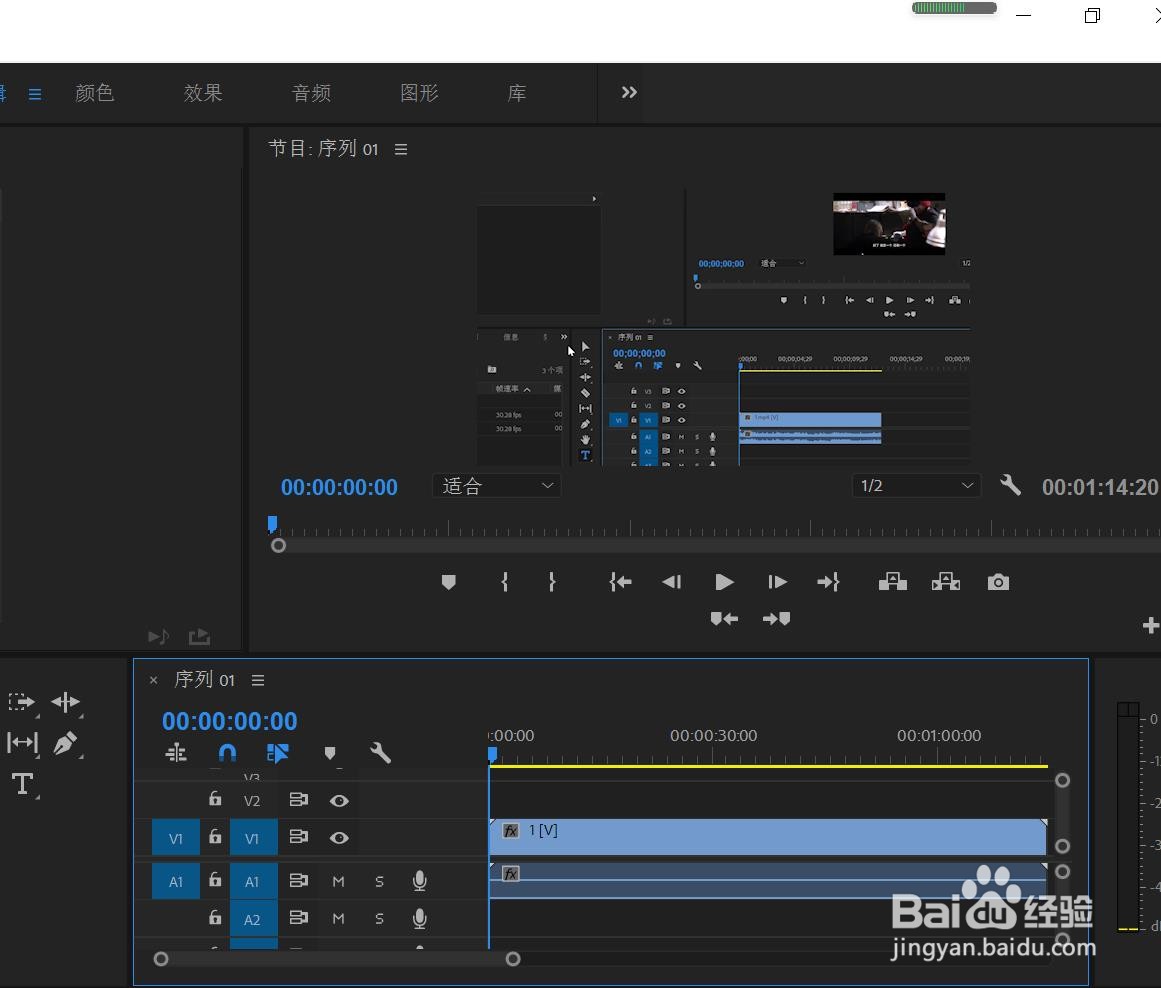This screenshot has height=988, width=1161.
Task: Click the Lift button
Action: click(x=892, y=582)
